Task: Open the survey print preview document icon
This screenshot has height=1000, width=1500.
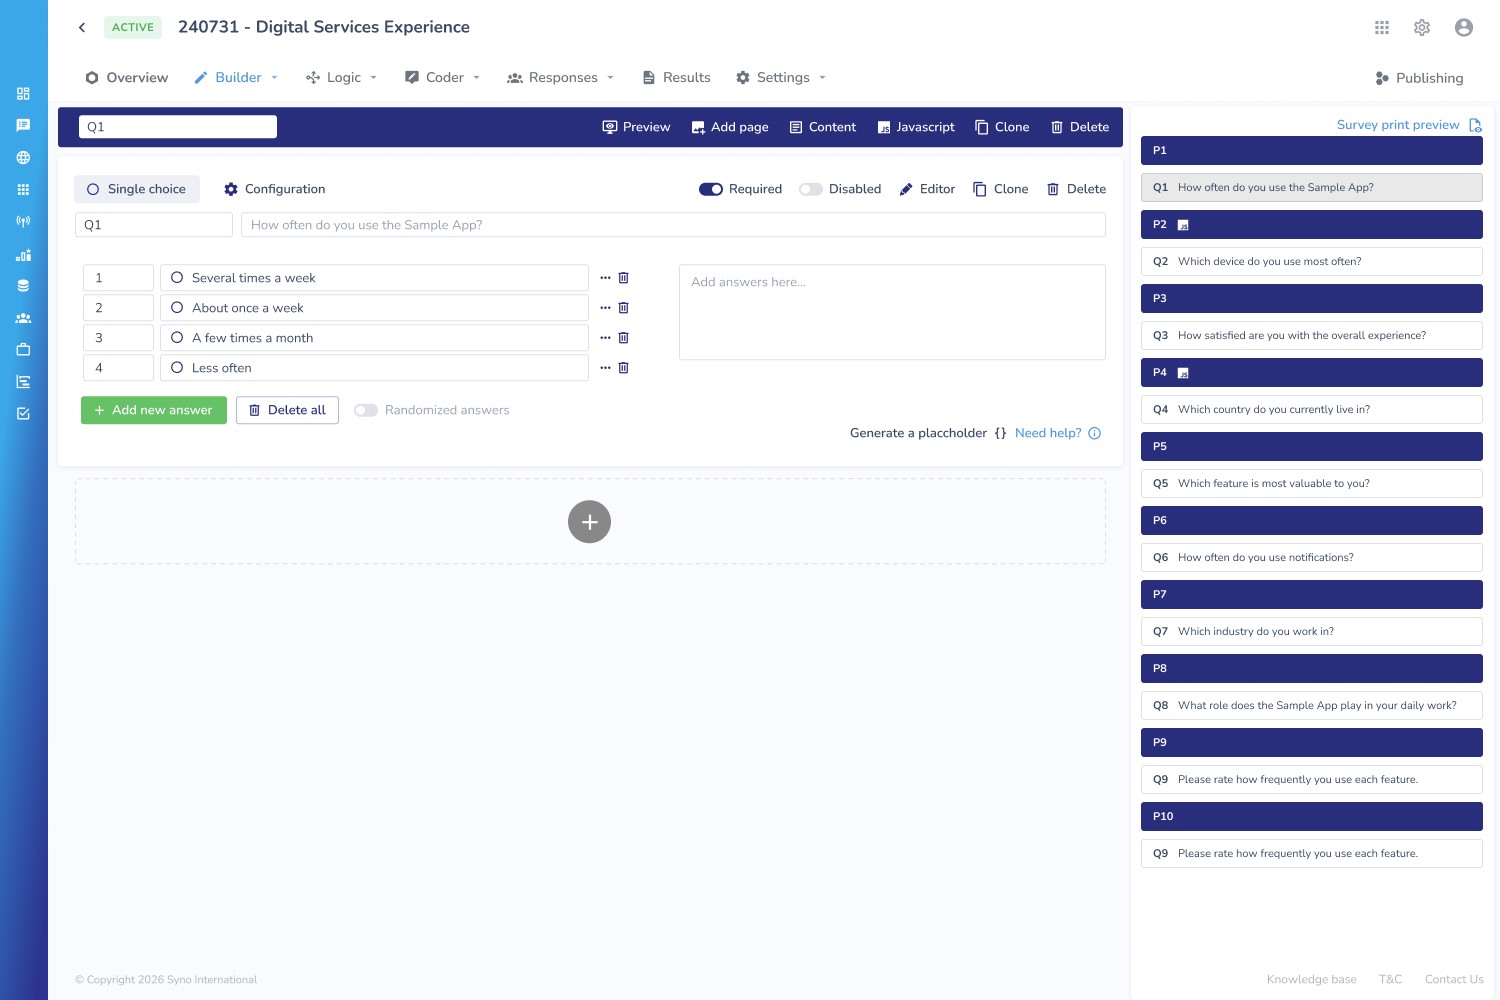Action: 1475,125
